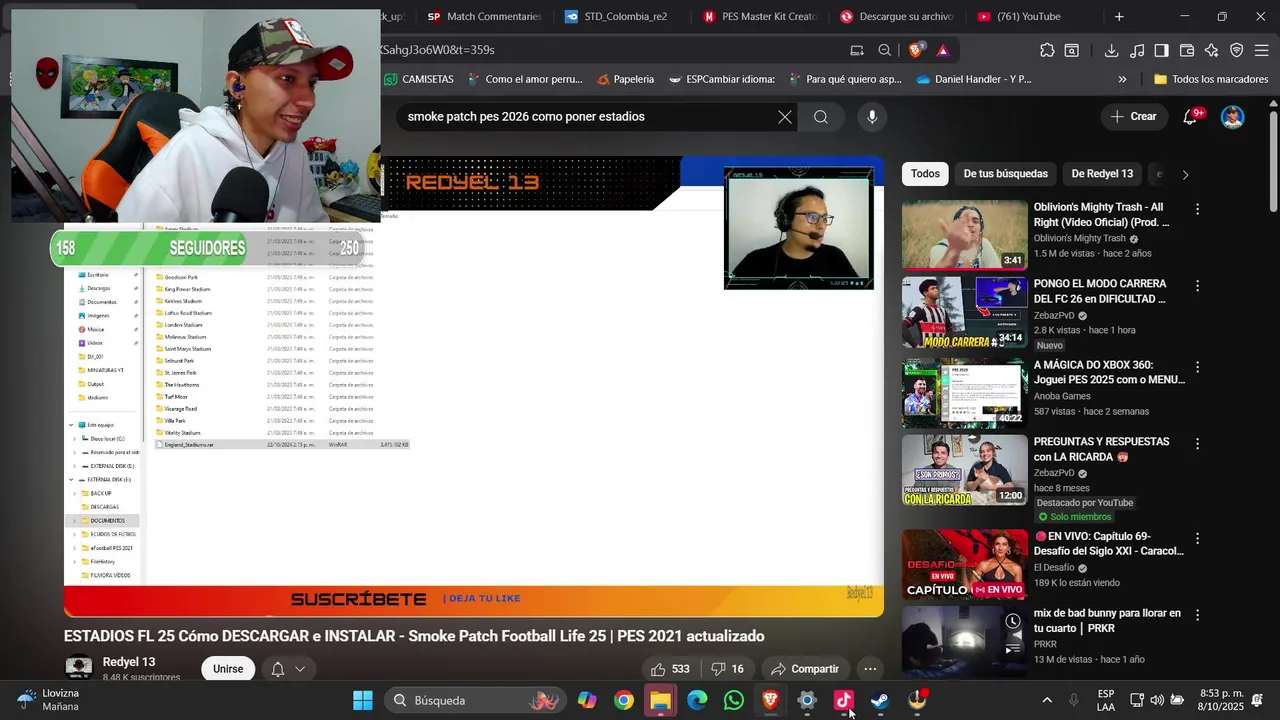The width and height of the screenshot is (1280, 720).
Task: Open the Leo AI sparkle icon
Action: [x=1211, y=50]
